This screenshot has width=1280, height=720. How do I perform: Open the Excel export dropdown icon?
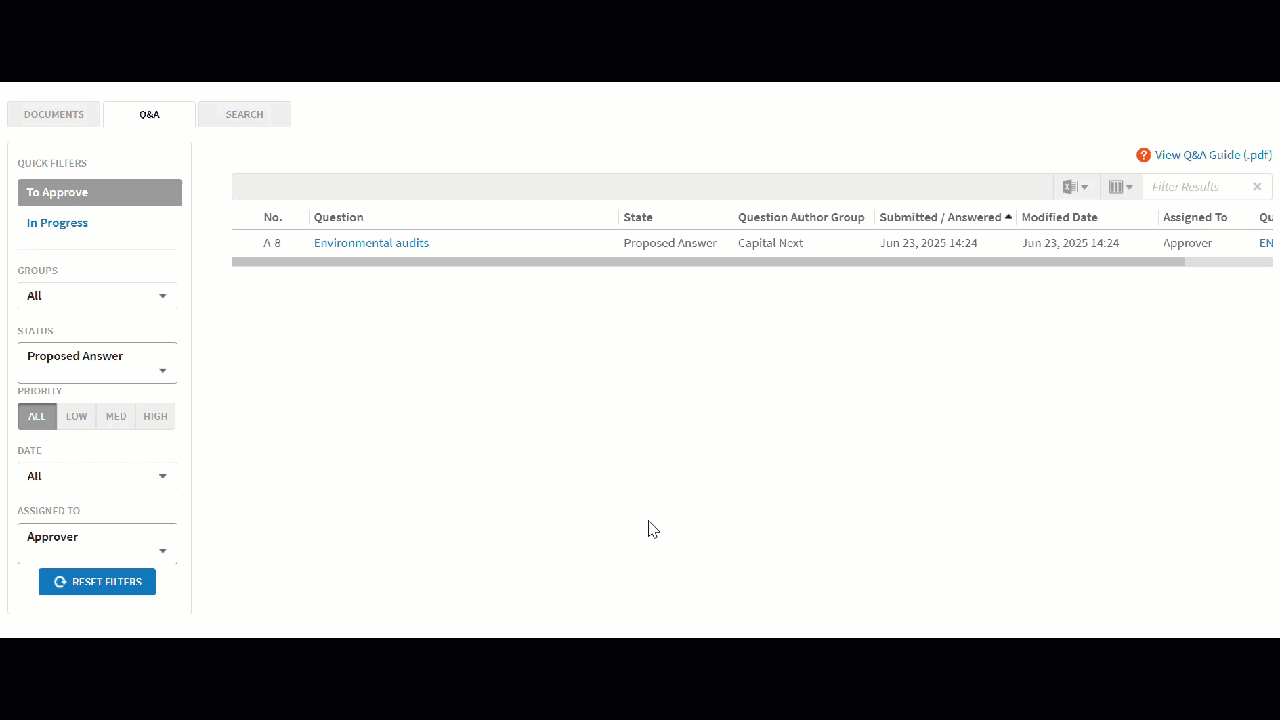[x=1075, y=187]
